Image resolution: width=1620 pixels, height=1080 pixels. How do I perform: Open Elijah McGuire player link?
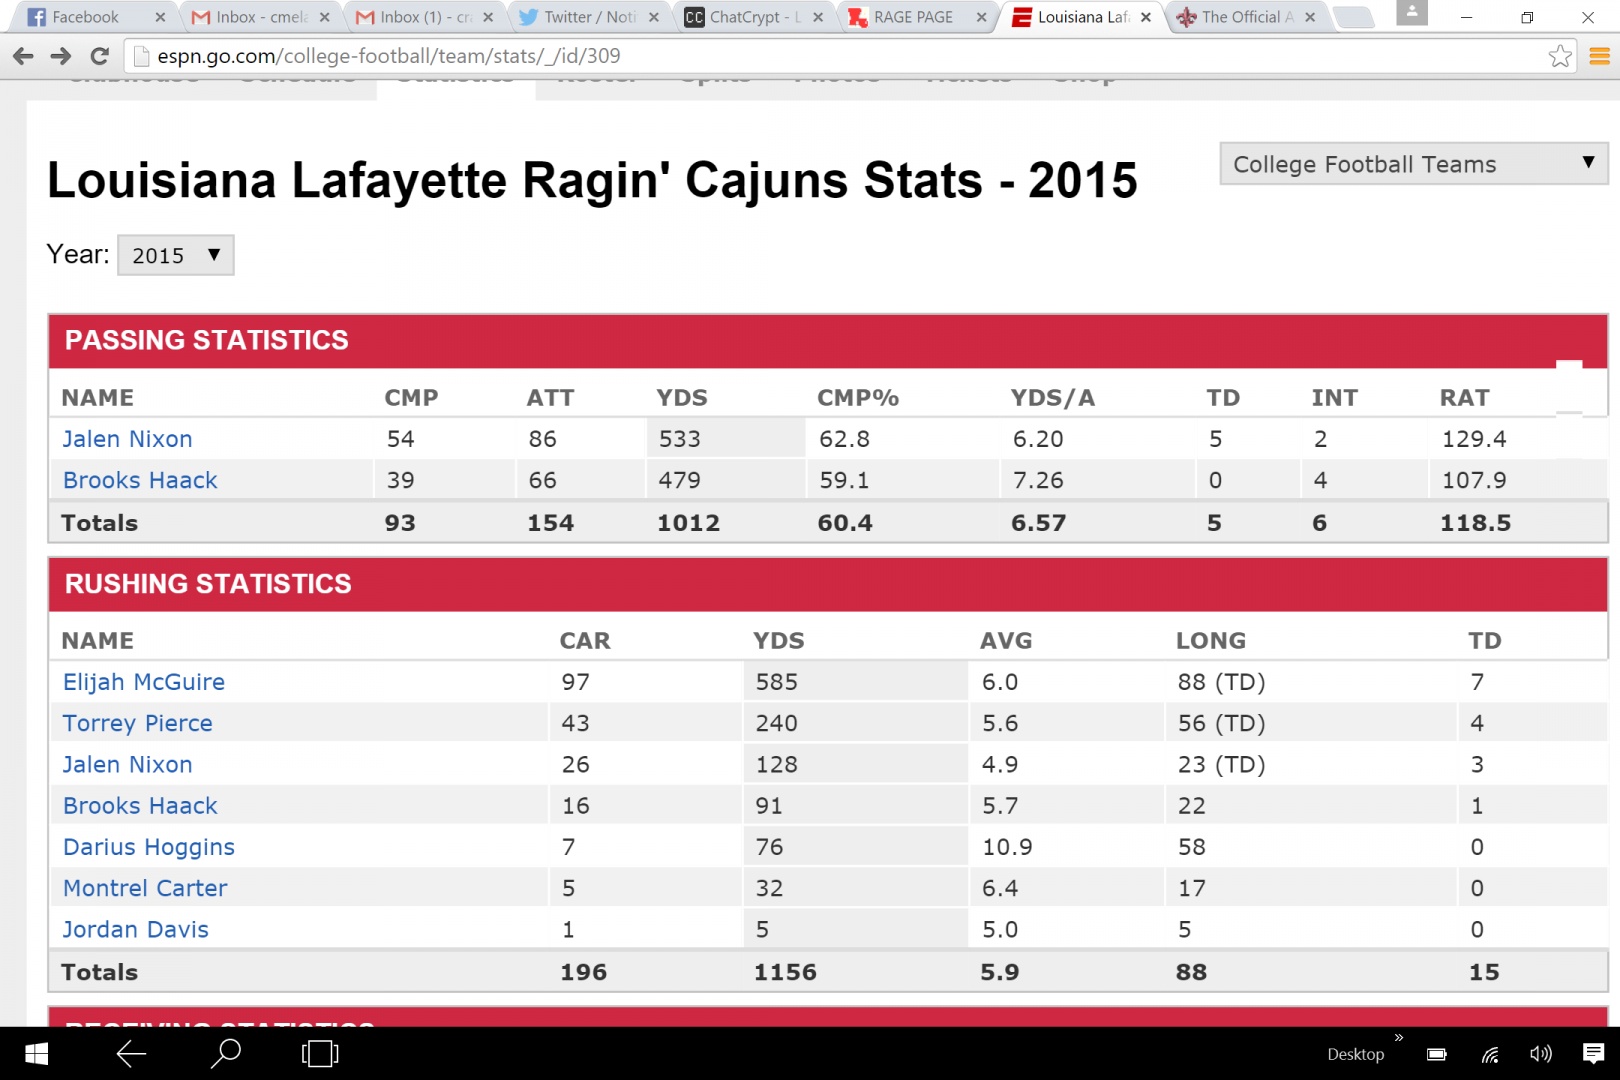(x=144, y=682)
